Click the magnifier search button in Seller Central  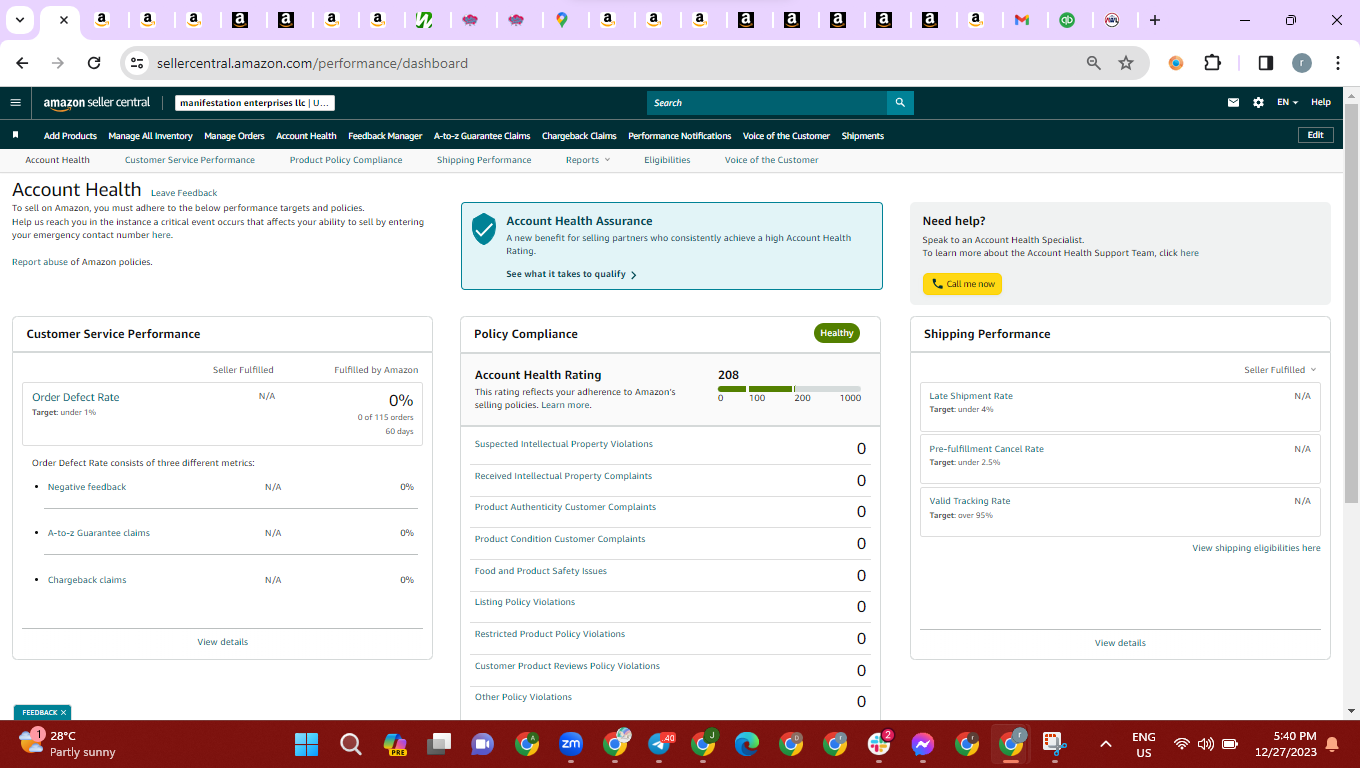[x=900, y=102]
